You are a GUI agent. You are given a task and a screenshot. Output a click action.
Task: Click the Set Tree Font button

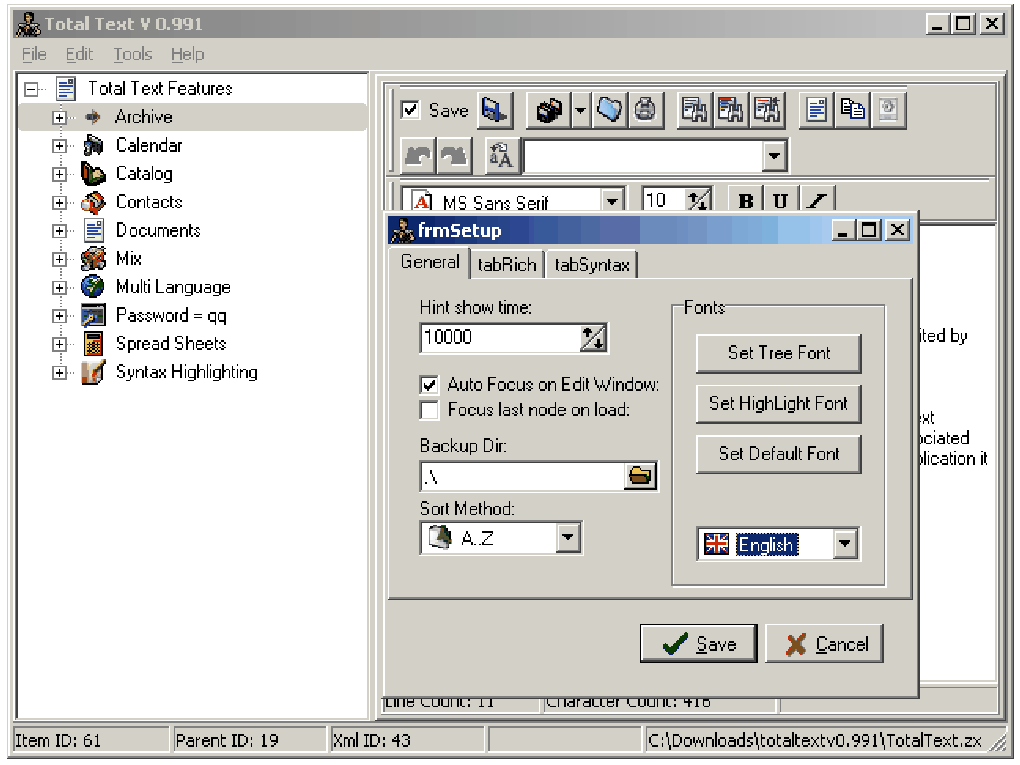click(779, 353)
